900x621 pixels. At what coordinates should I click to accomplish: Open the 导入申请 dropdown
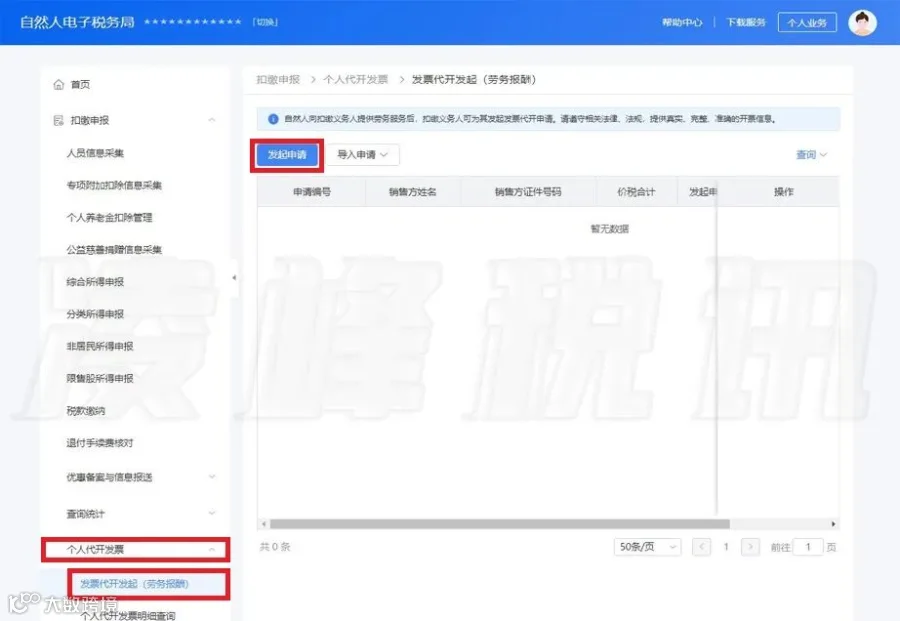click(363, 154)
